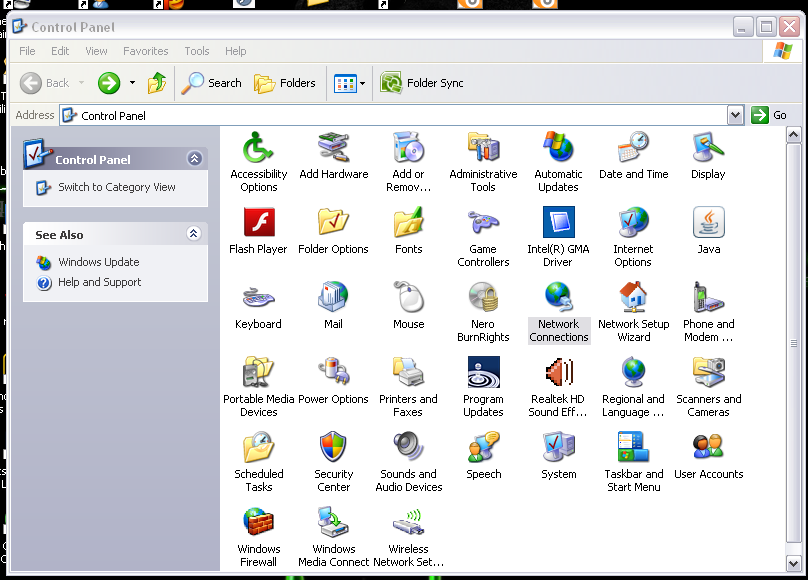Select Internet Options icon
The height and width of the screenshot is (580, 808).
[x=633, y=222]
